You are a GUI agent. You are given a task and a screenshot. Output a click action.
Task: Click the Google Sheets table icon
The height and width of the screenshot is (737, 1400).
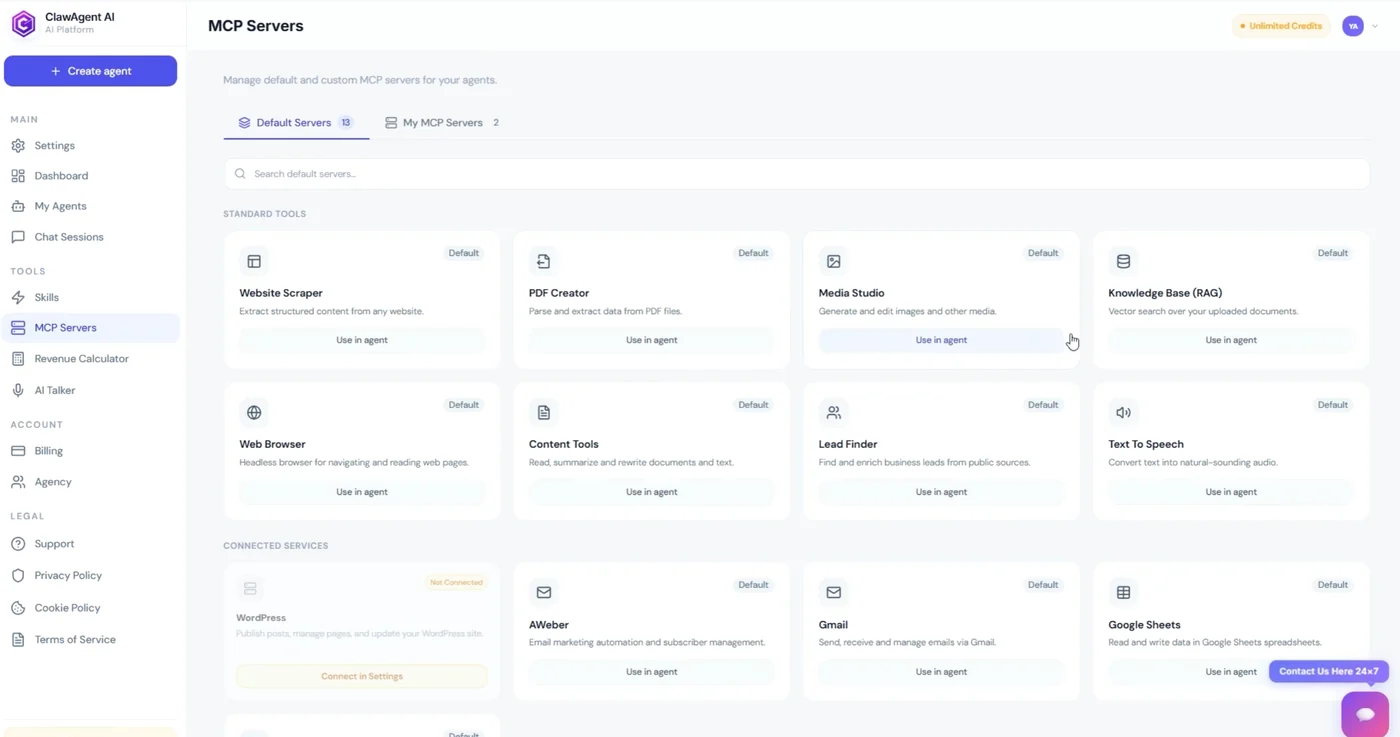point(1123,592)
